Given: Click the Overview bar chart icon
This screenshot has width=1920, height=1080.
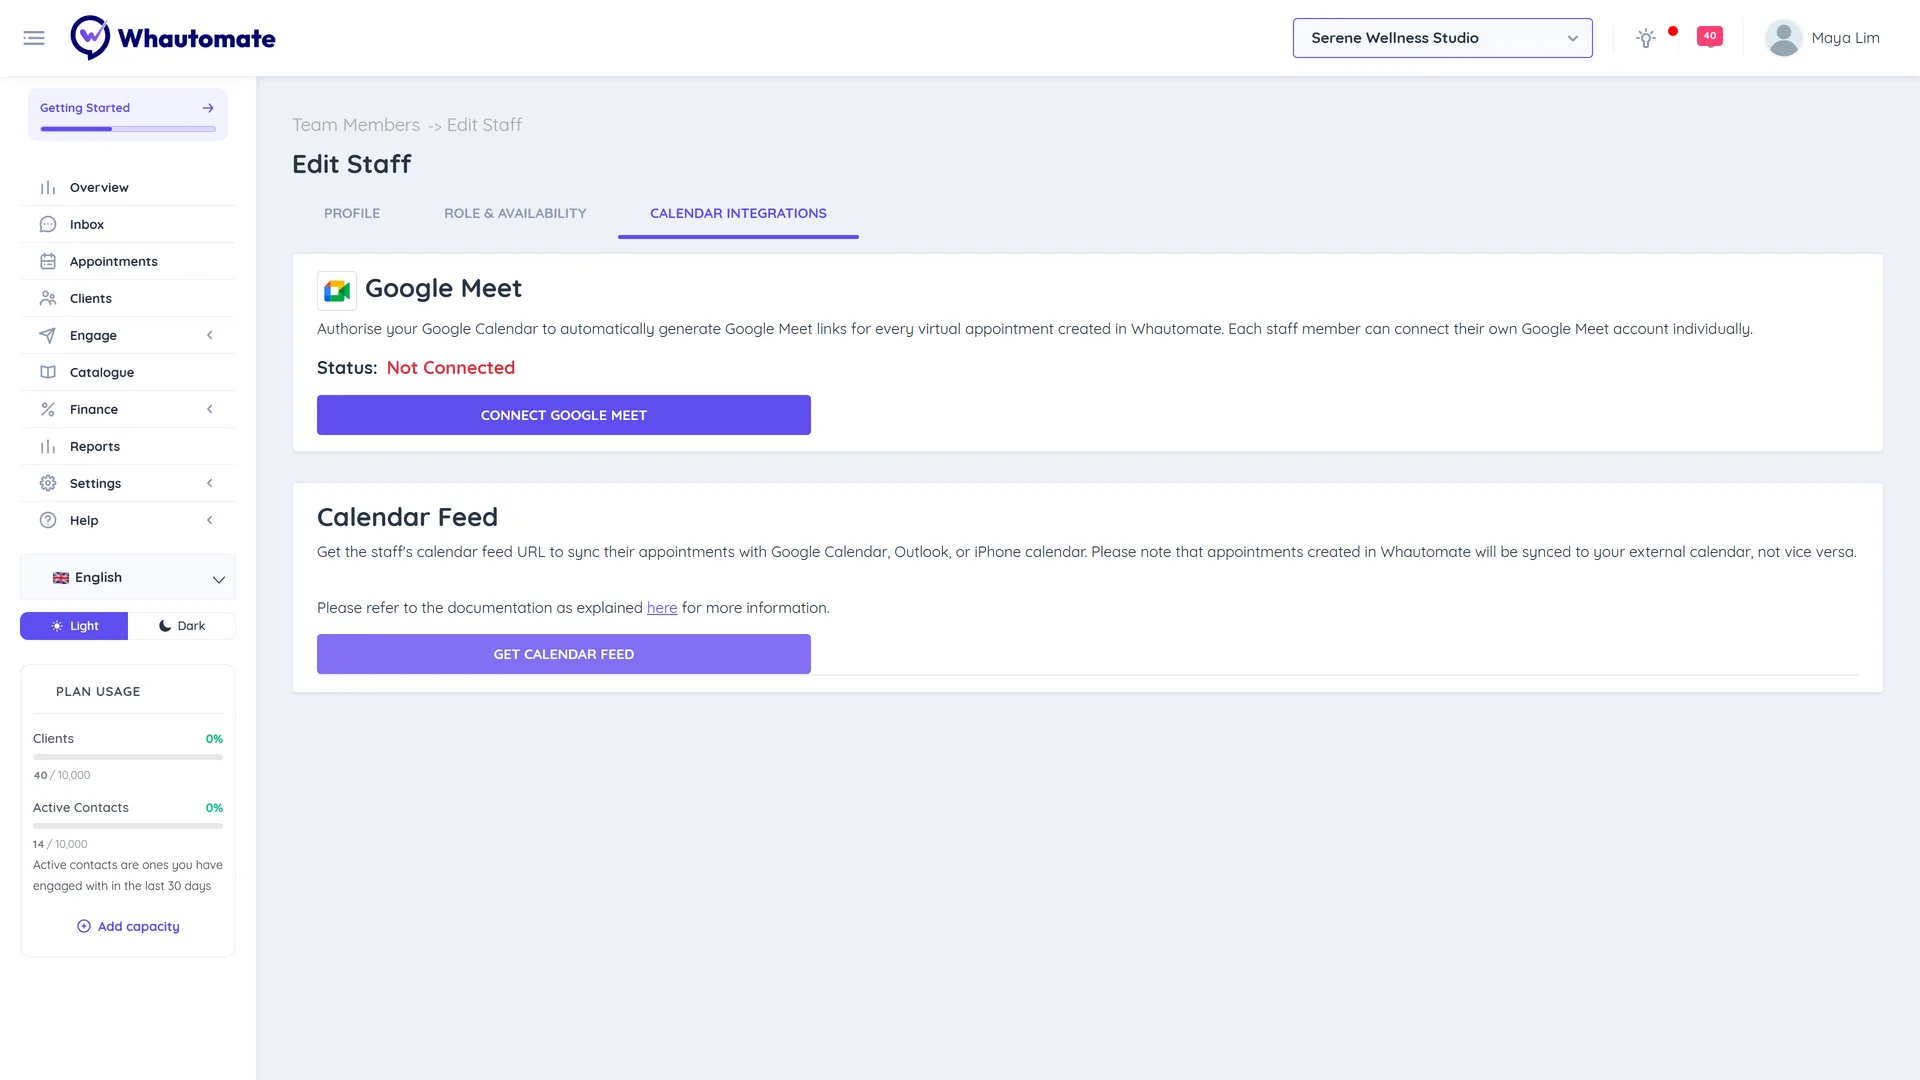Looking at the screenshot, I should tap(48, 188).
